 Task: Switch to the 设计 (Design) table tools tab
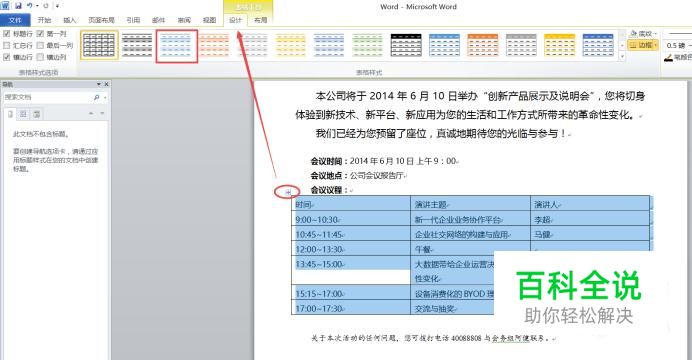click(x=235, y=20)
